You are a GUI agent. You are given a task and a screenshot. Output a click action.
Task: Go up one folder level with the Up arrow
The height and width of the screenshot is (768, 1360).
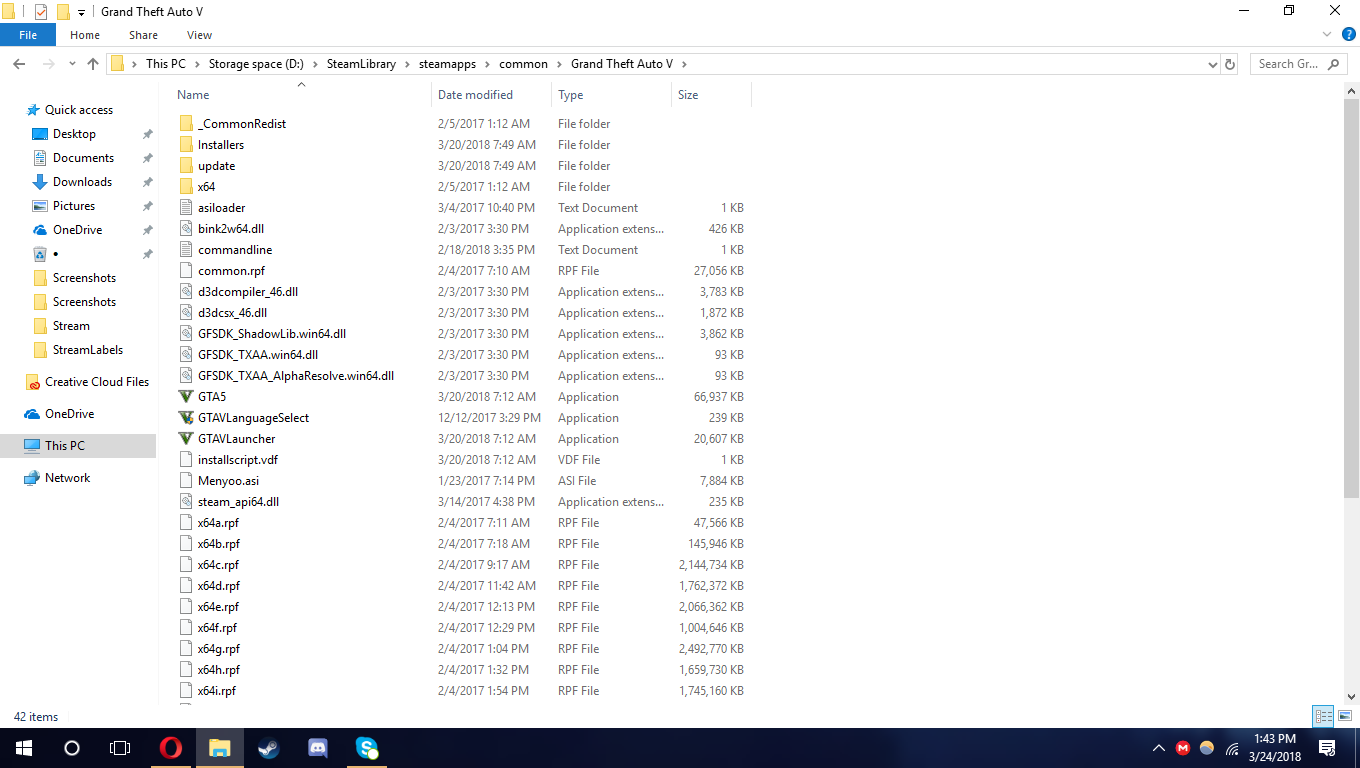click(93, 64)
